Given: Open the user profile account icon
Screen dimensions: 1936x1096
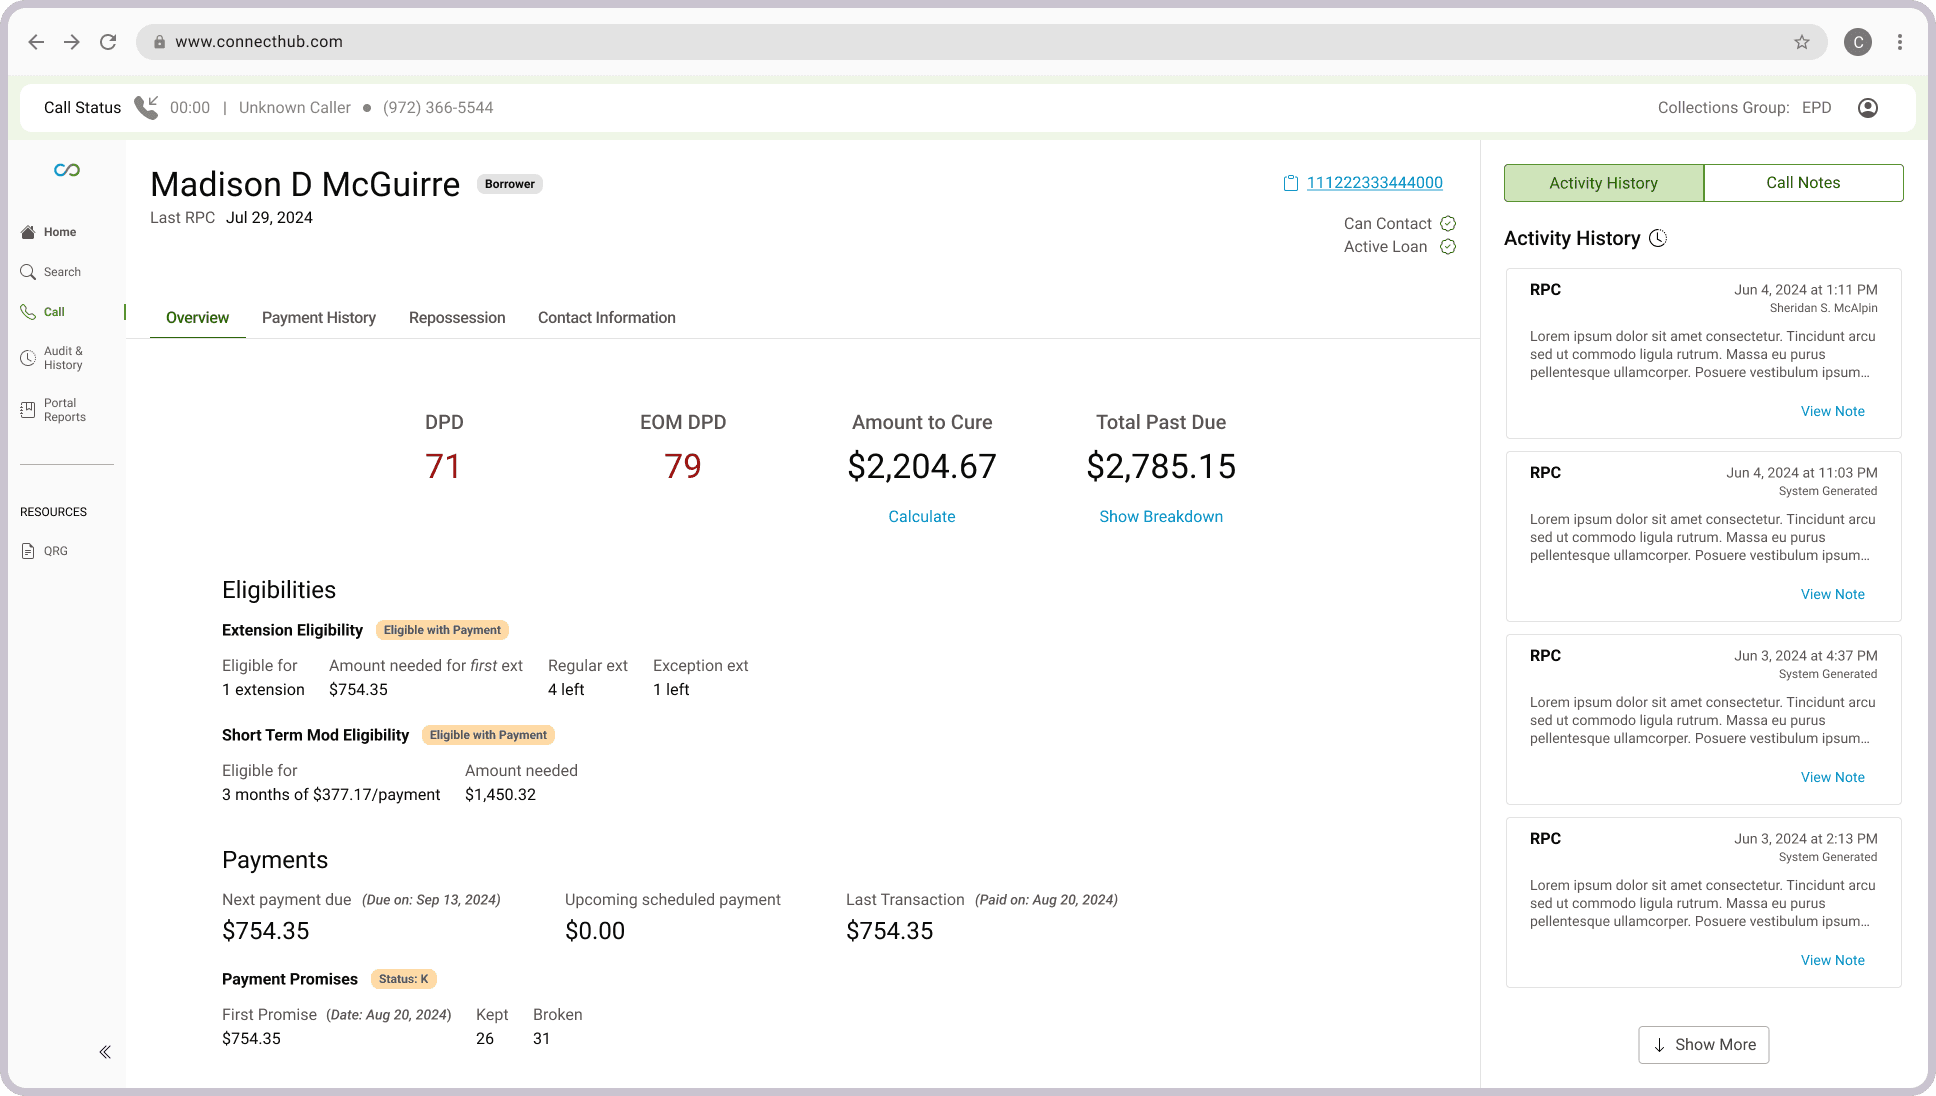Looking at the screenshot, I should [1867, 107].
